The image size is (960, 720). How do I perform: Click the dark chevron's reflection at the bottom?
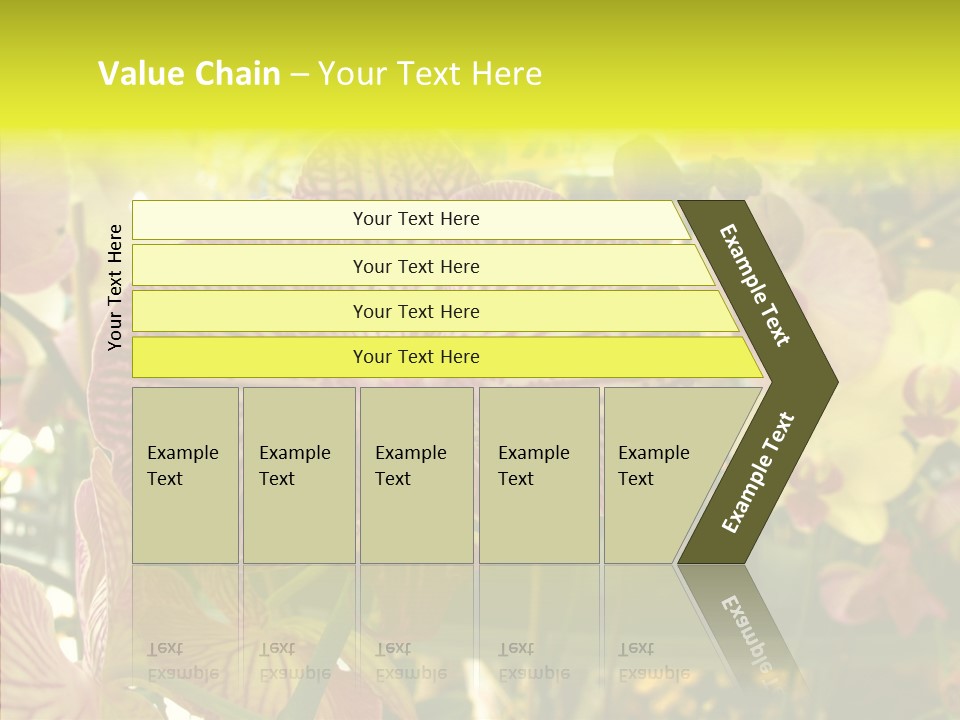(744, 628)
